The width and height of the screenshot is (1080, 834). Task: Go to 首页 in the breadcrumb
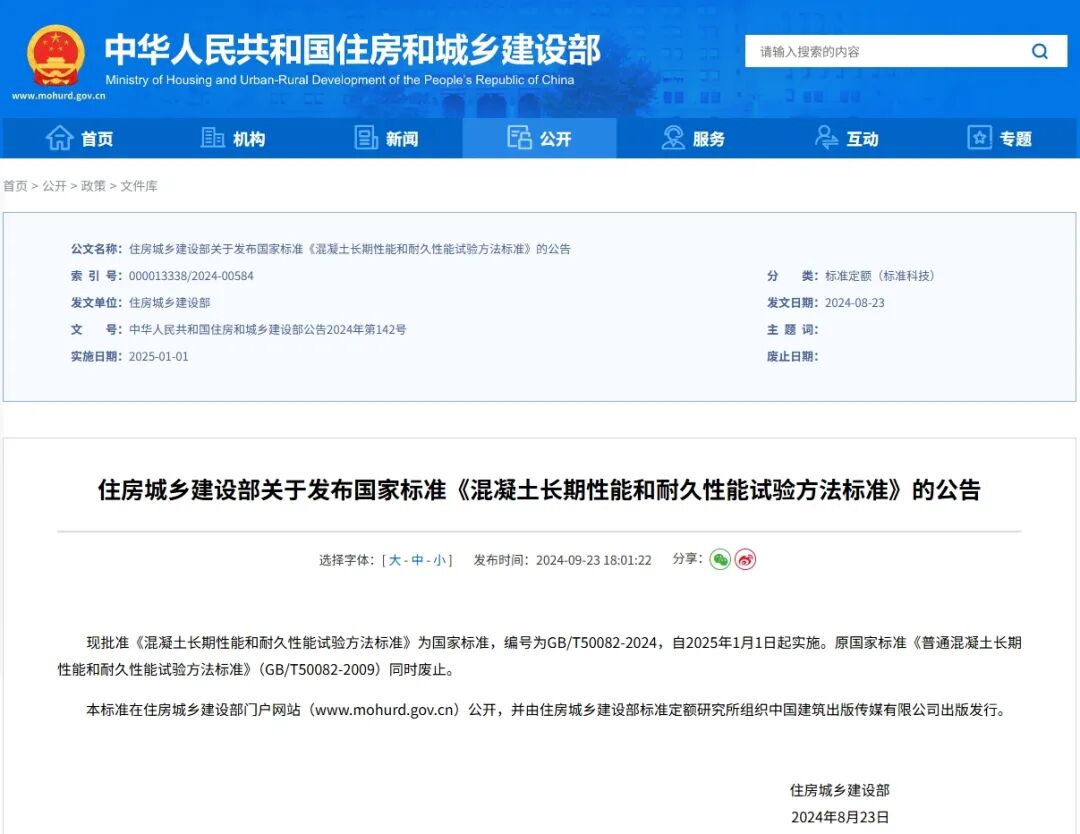[x=15, y=186]
